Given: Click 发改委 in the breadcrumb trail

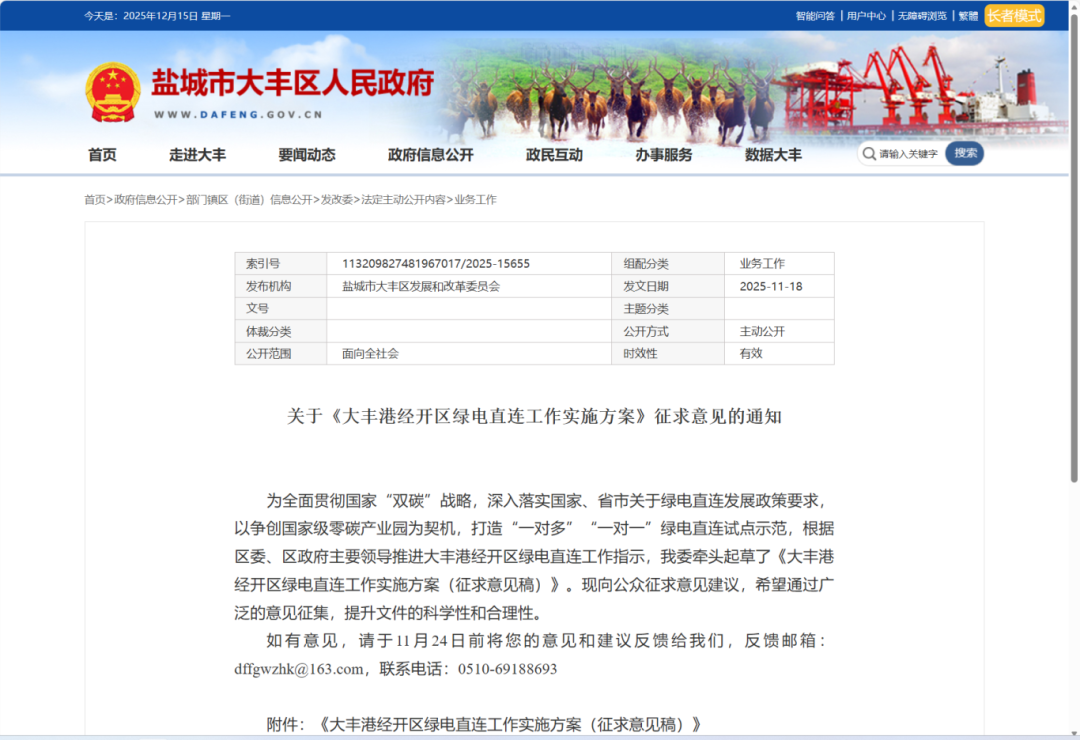Looking at the screenshot, I should [337, 199].
